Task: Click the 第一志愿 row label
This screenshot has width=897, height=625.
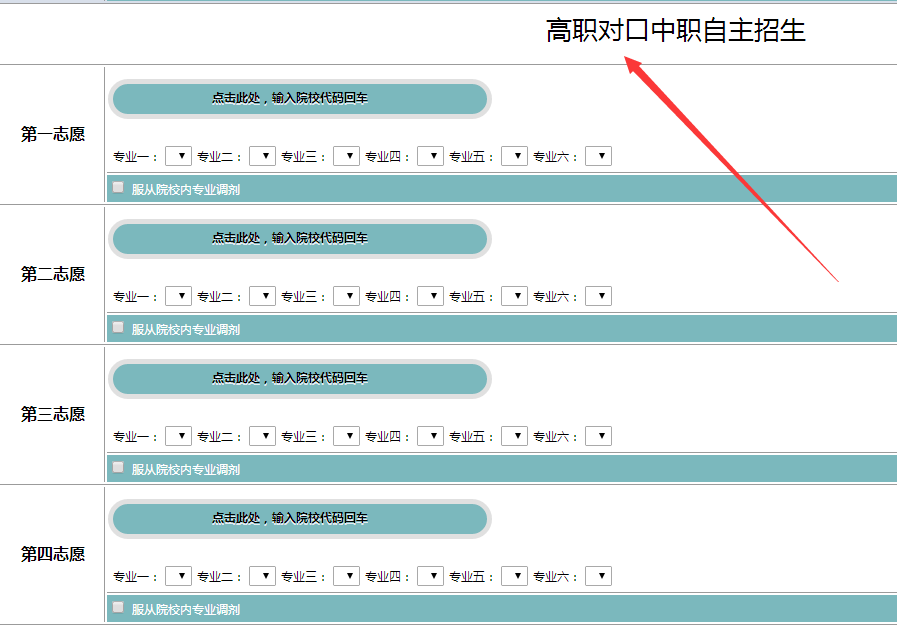Action: [53, 135]
